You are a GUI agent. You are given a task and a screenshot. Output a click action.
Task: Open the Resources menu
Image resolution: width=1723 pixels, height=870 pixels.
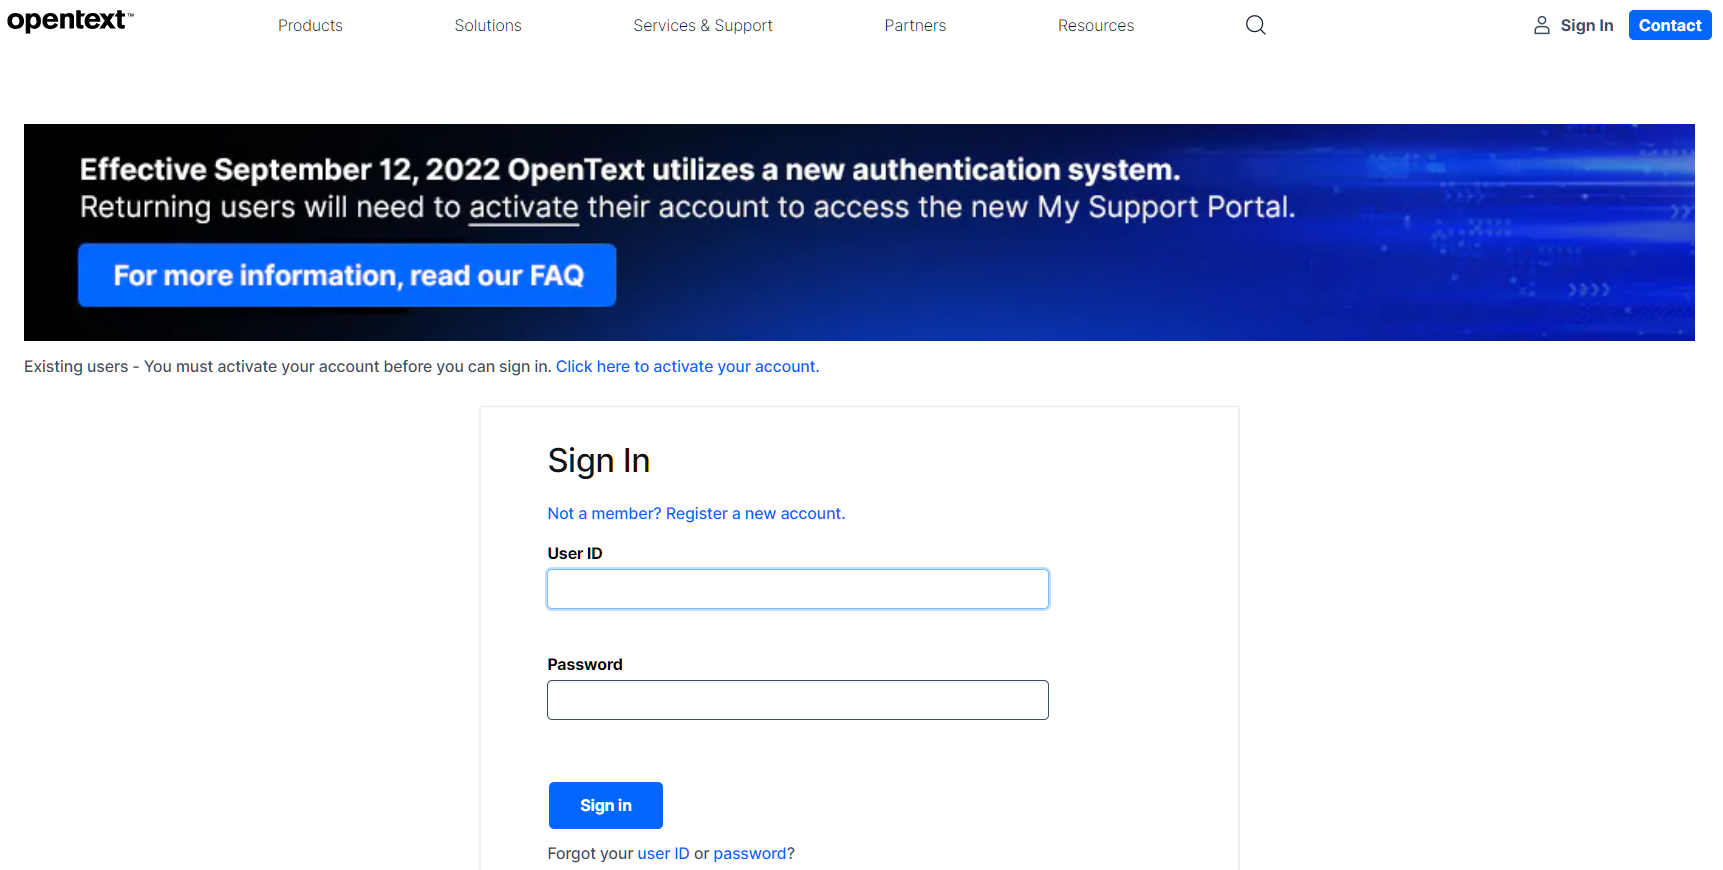click(x=1095, y=26)
